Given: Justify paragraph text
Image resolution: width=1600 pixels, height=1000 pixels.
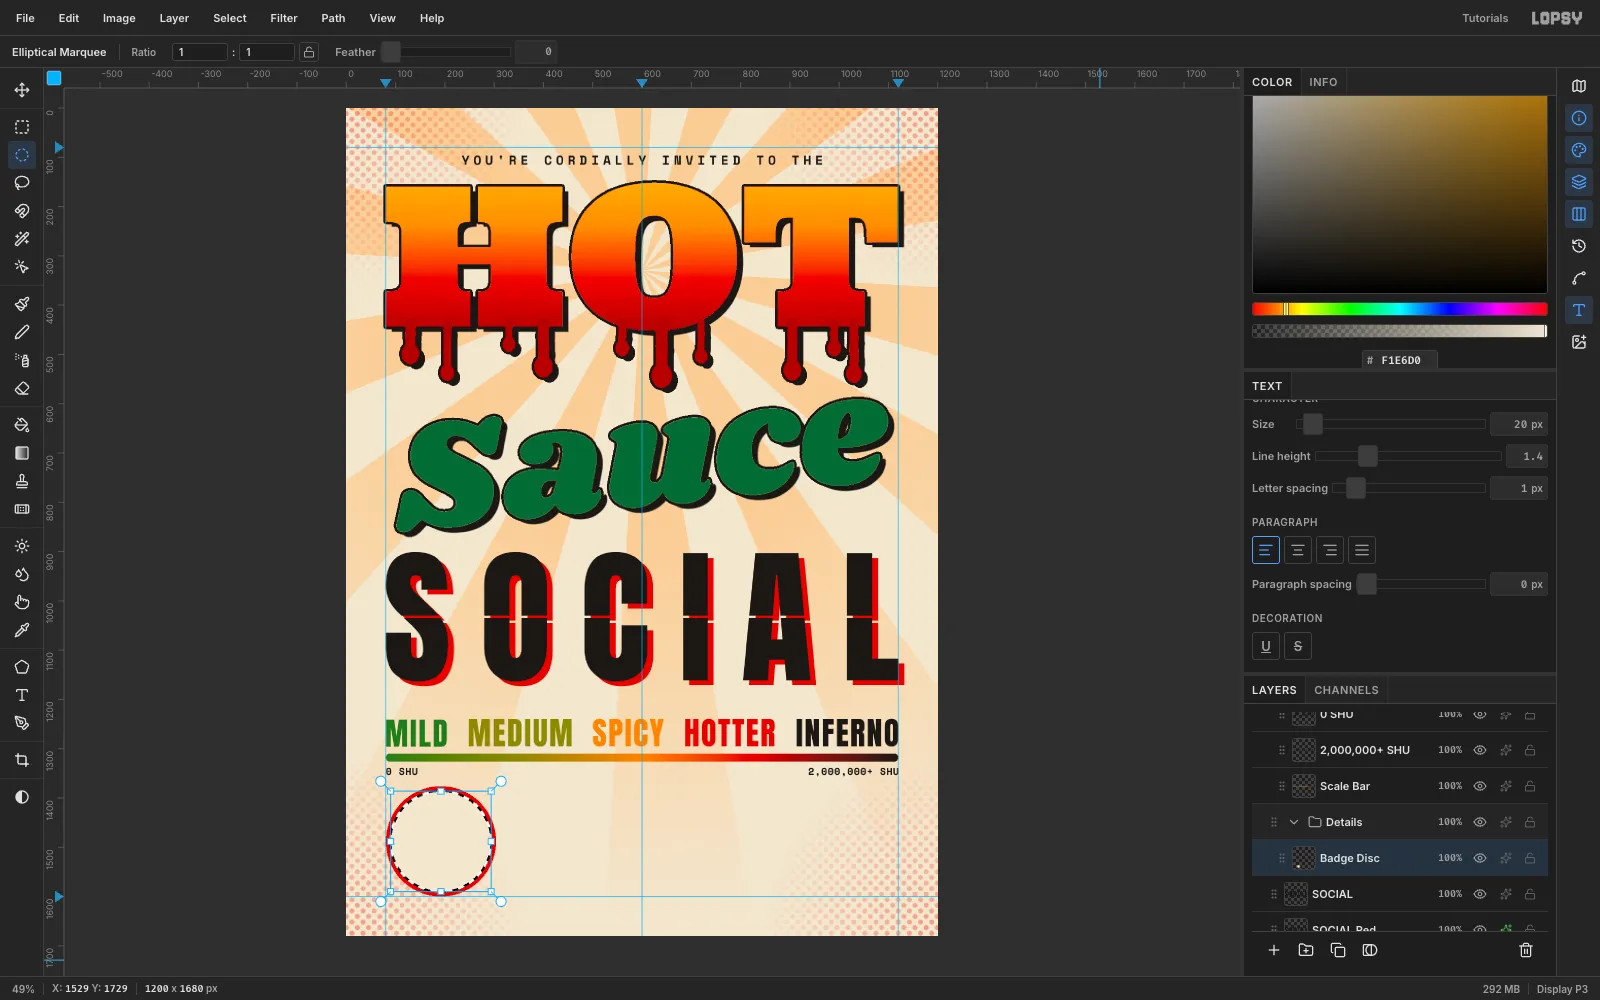Looking at the screenshot, I should click(1362, 550).
